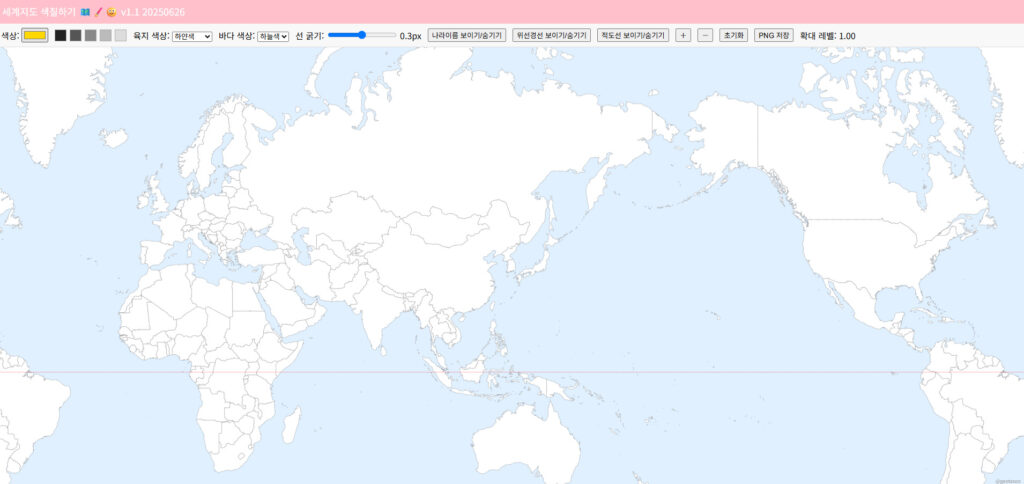Toggle 나라이름 보이기/숨기기 country names
Viewport: 1024px width, 484px height.
pos(467,35)
